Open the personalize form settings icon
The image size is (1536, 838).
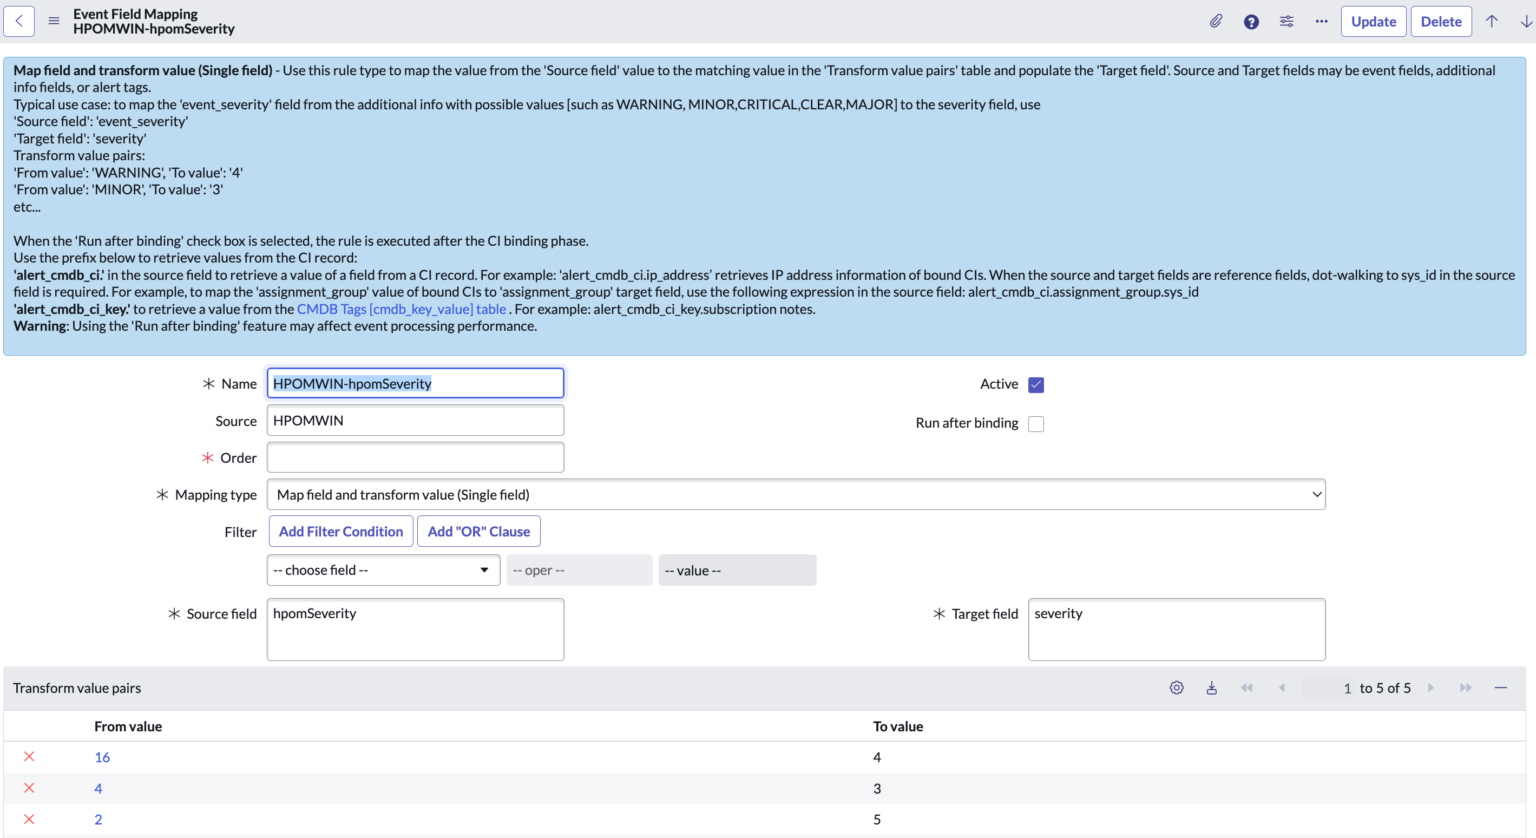[1286, 21]
